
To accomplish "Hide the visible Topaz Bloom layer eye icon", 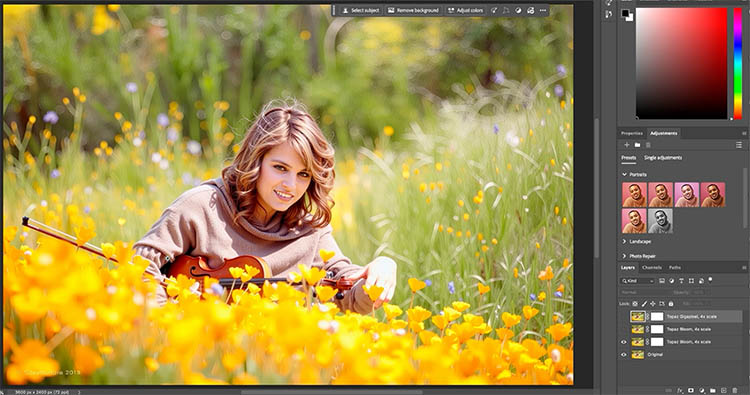I will [x=624, y=342].
